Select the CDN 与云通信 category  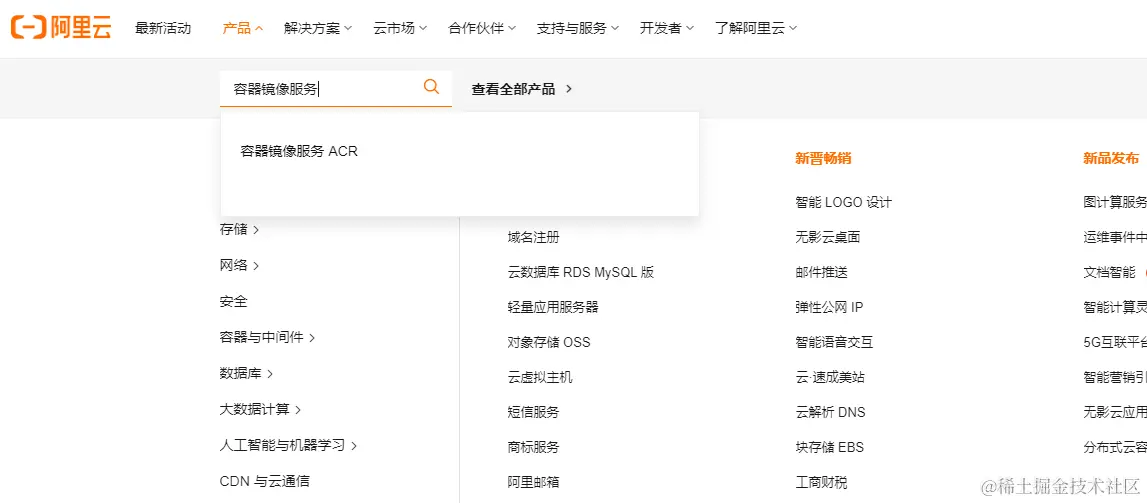pos(265,481)
